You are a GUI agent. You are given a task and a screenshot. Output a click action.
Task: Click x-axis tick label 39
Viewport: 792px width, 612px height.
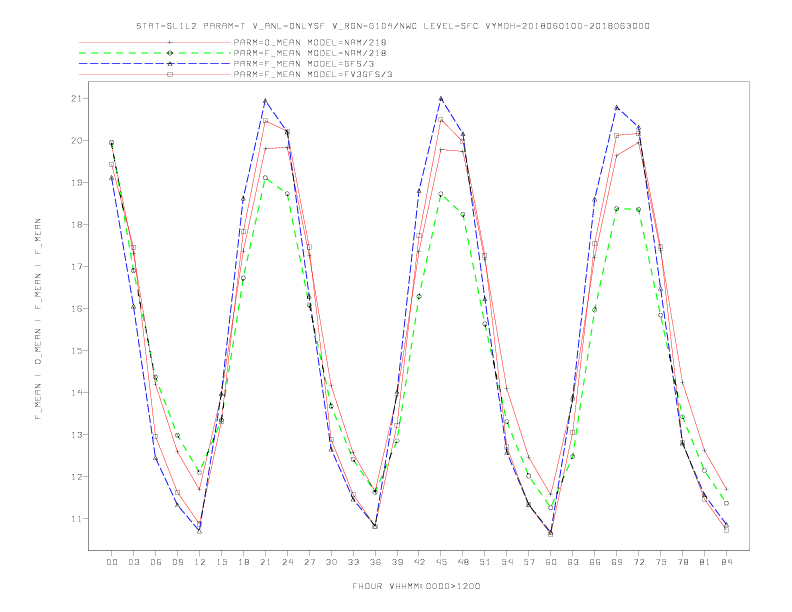click(x=397, y=562)
